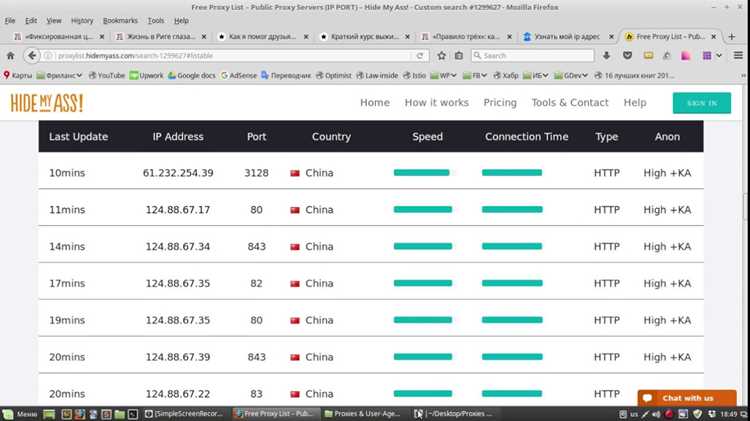Open the History menu
Viewport: 750px width, 421px height.
[x=82, y=21]
